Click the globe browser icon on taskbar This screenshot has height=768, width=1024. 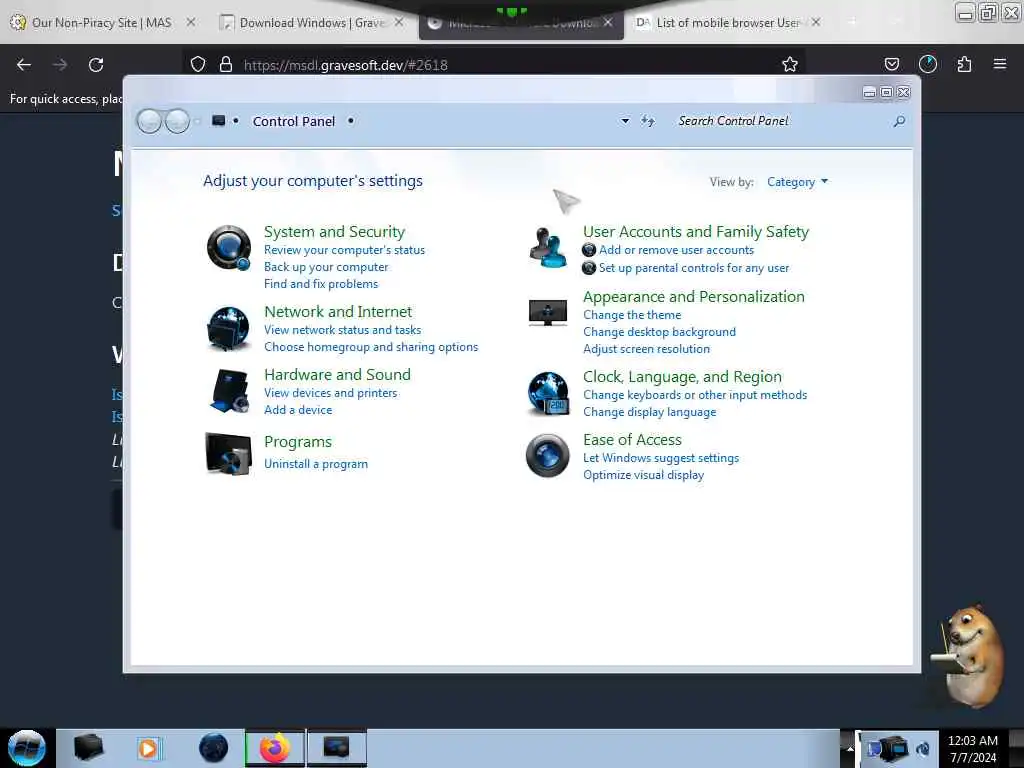tap(214, 748)
